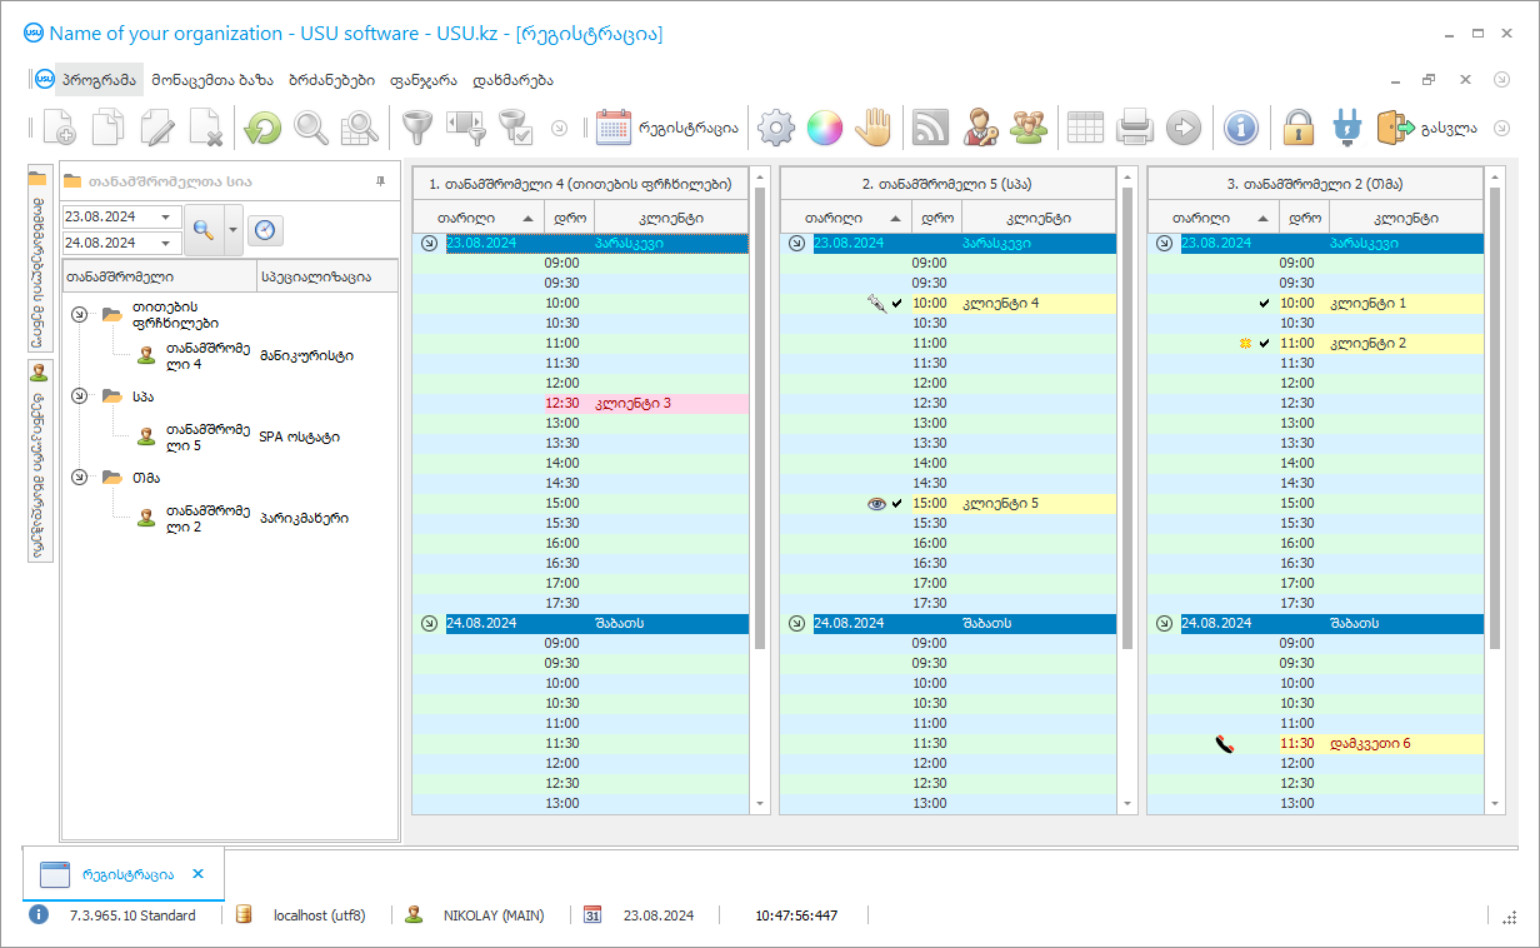Collapse the თმა tree group
1540x948 pixels.
(79, 477)
